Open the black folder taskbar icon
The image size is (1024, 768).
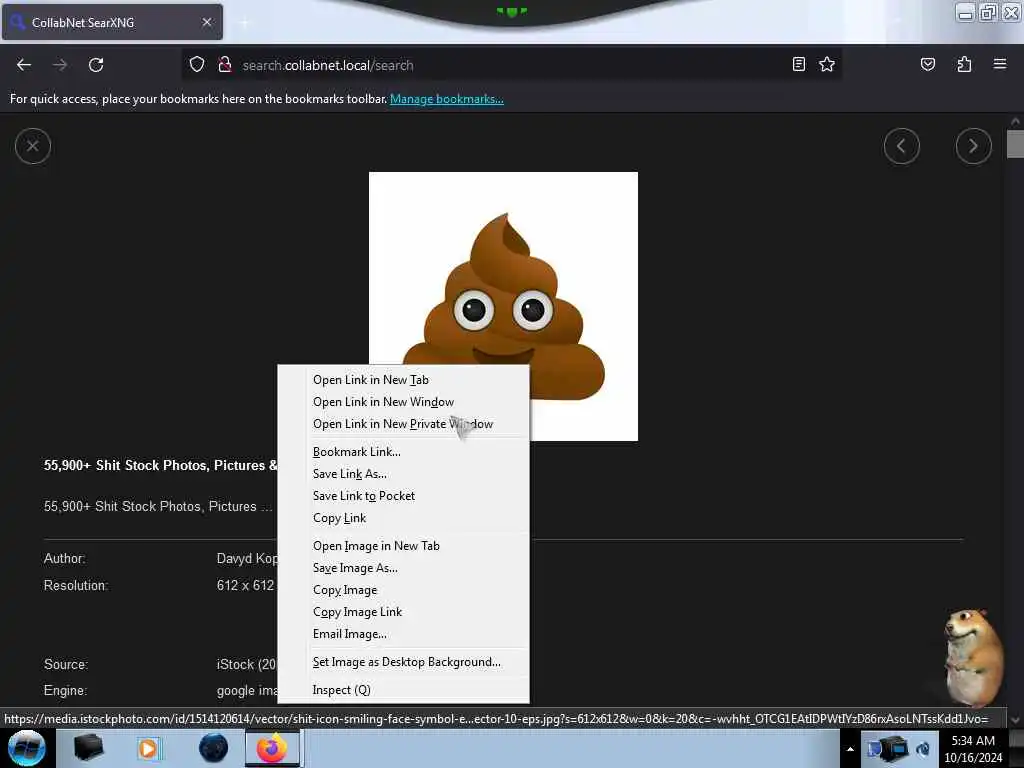[88, 748]
